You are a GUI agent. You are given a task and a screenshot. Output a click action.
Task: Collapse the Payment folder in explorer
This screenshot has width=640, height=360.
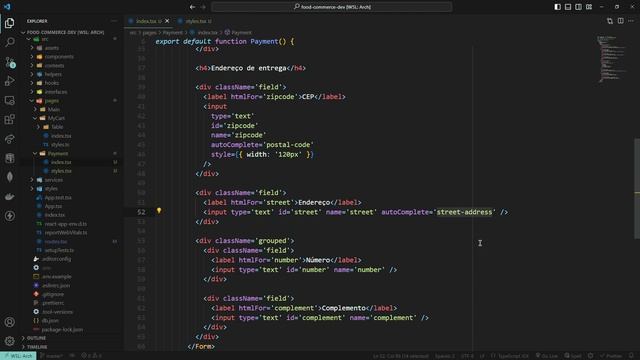(58, 153)
